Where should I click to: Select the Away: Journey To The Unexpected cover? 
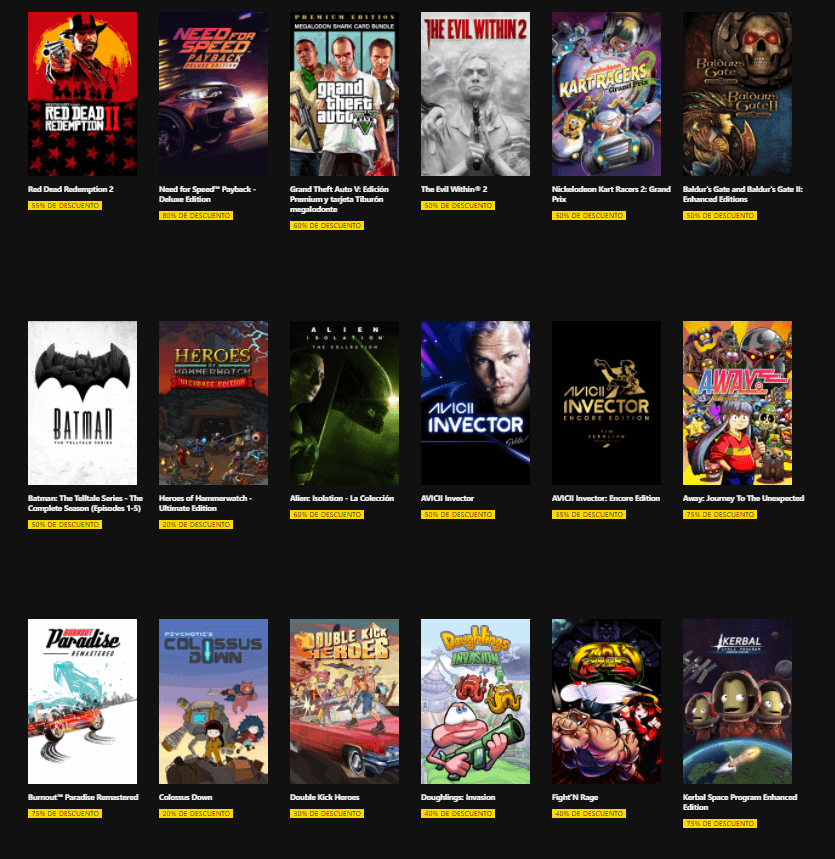pos(737,403)
